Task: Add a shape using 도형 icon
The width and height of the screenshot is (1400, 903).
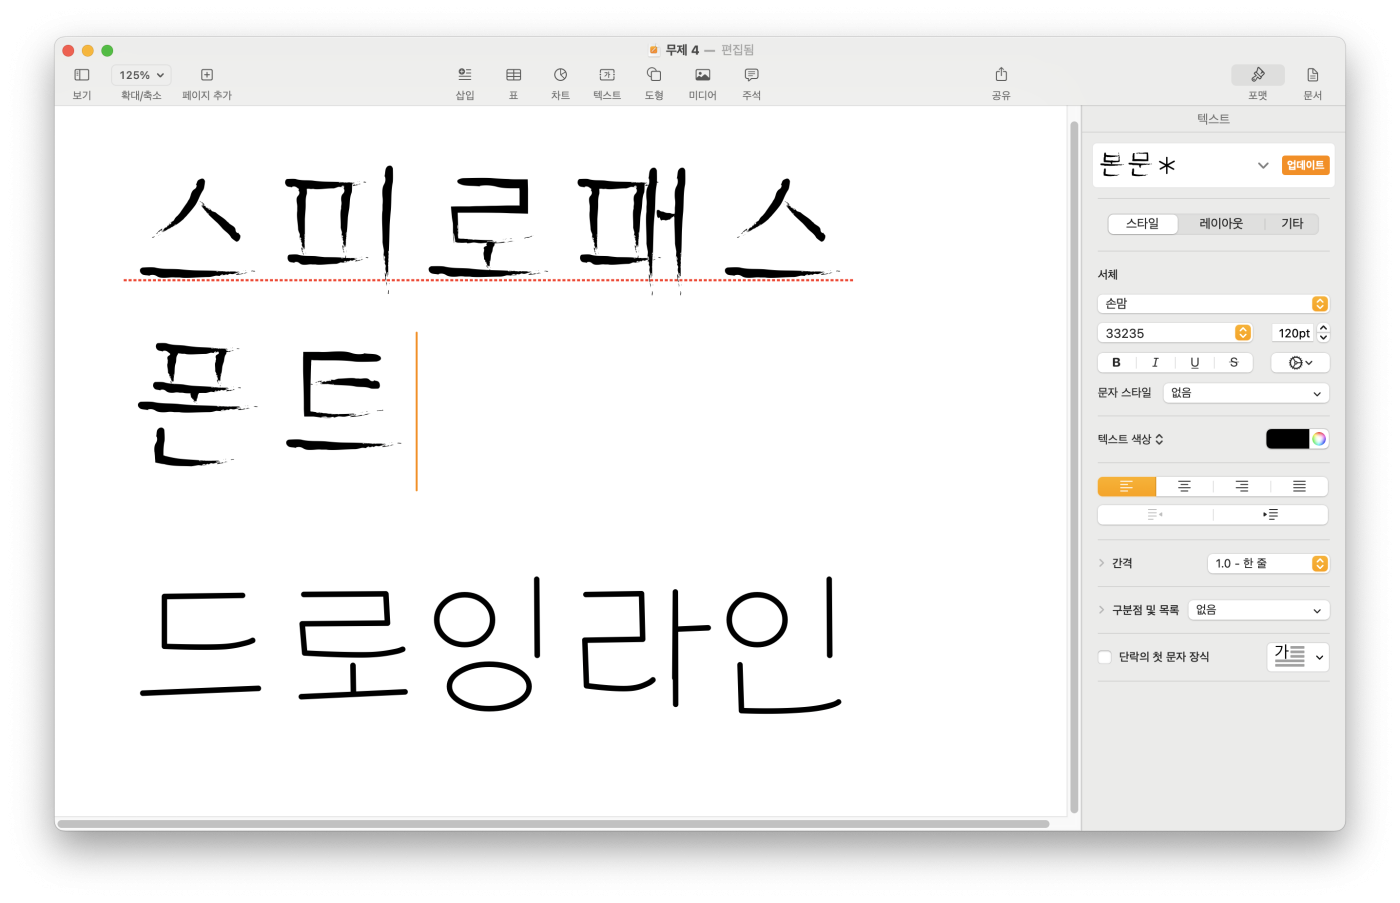Action: 654,75
